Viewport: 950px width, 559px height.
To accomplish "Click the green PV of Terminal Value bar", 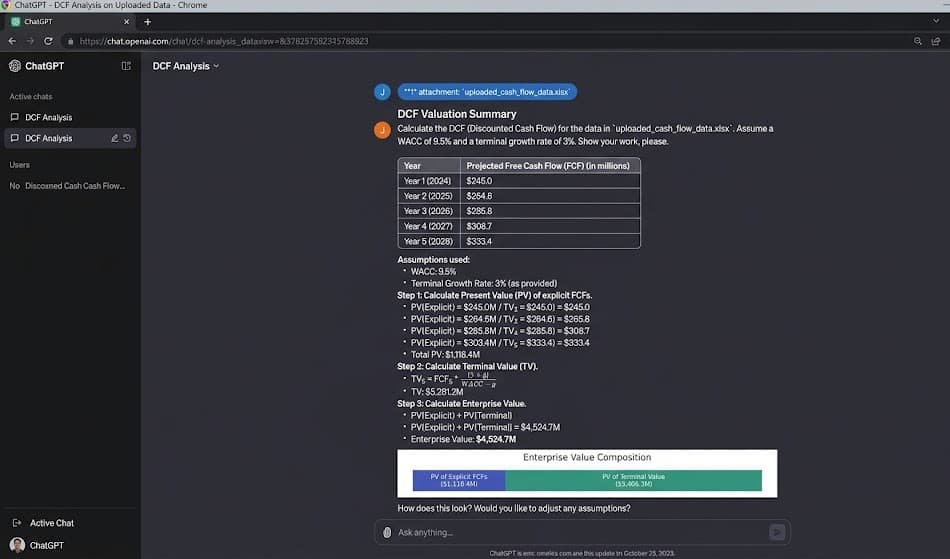I will click(633, 480).
